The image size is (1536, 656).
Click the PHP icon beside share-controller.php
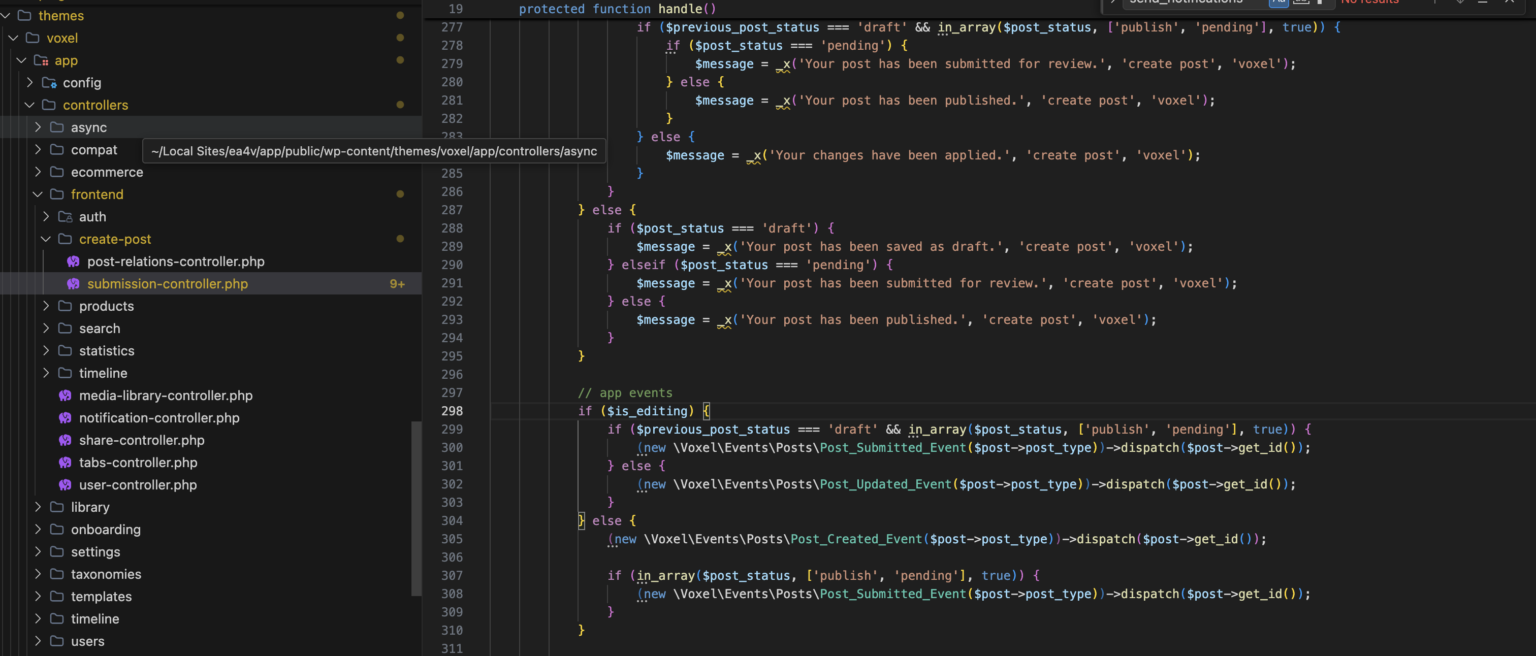65,441
